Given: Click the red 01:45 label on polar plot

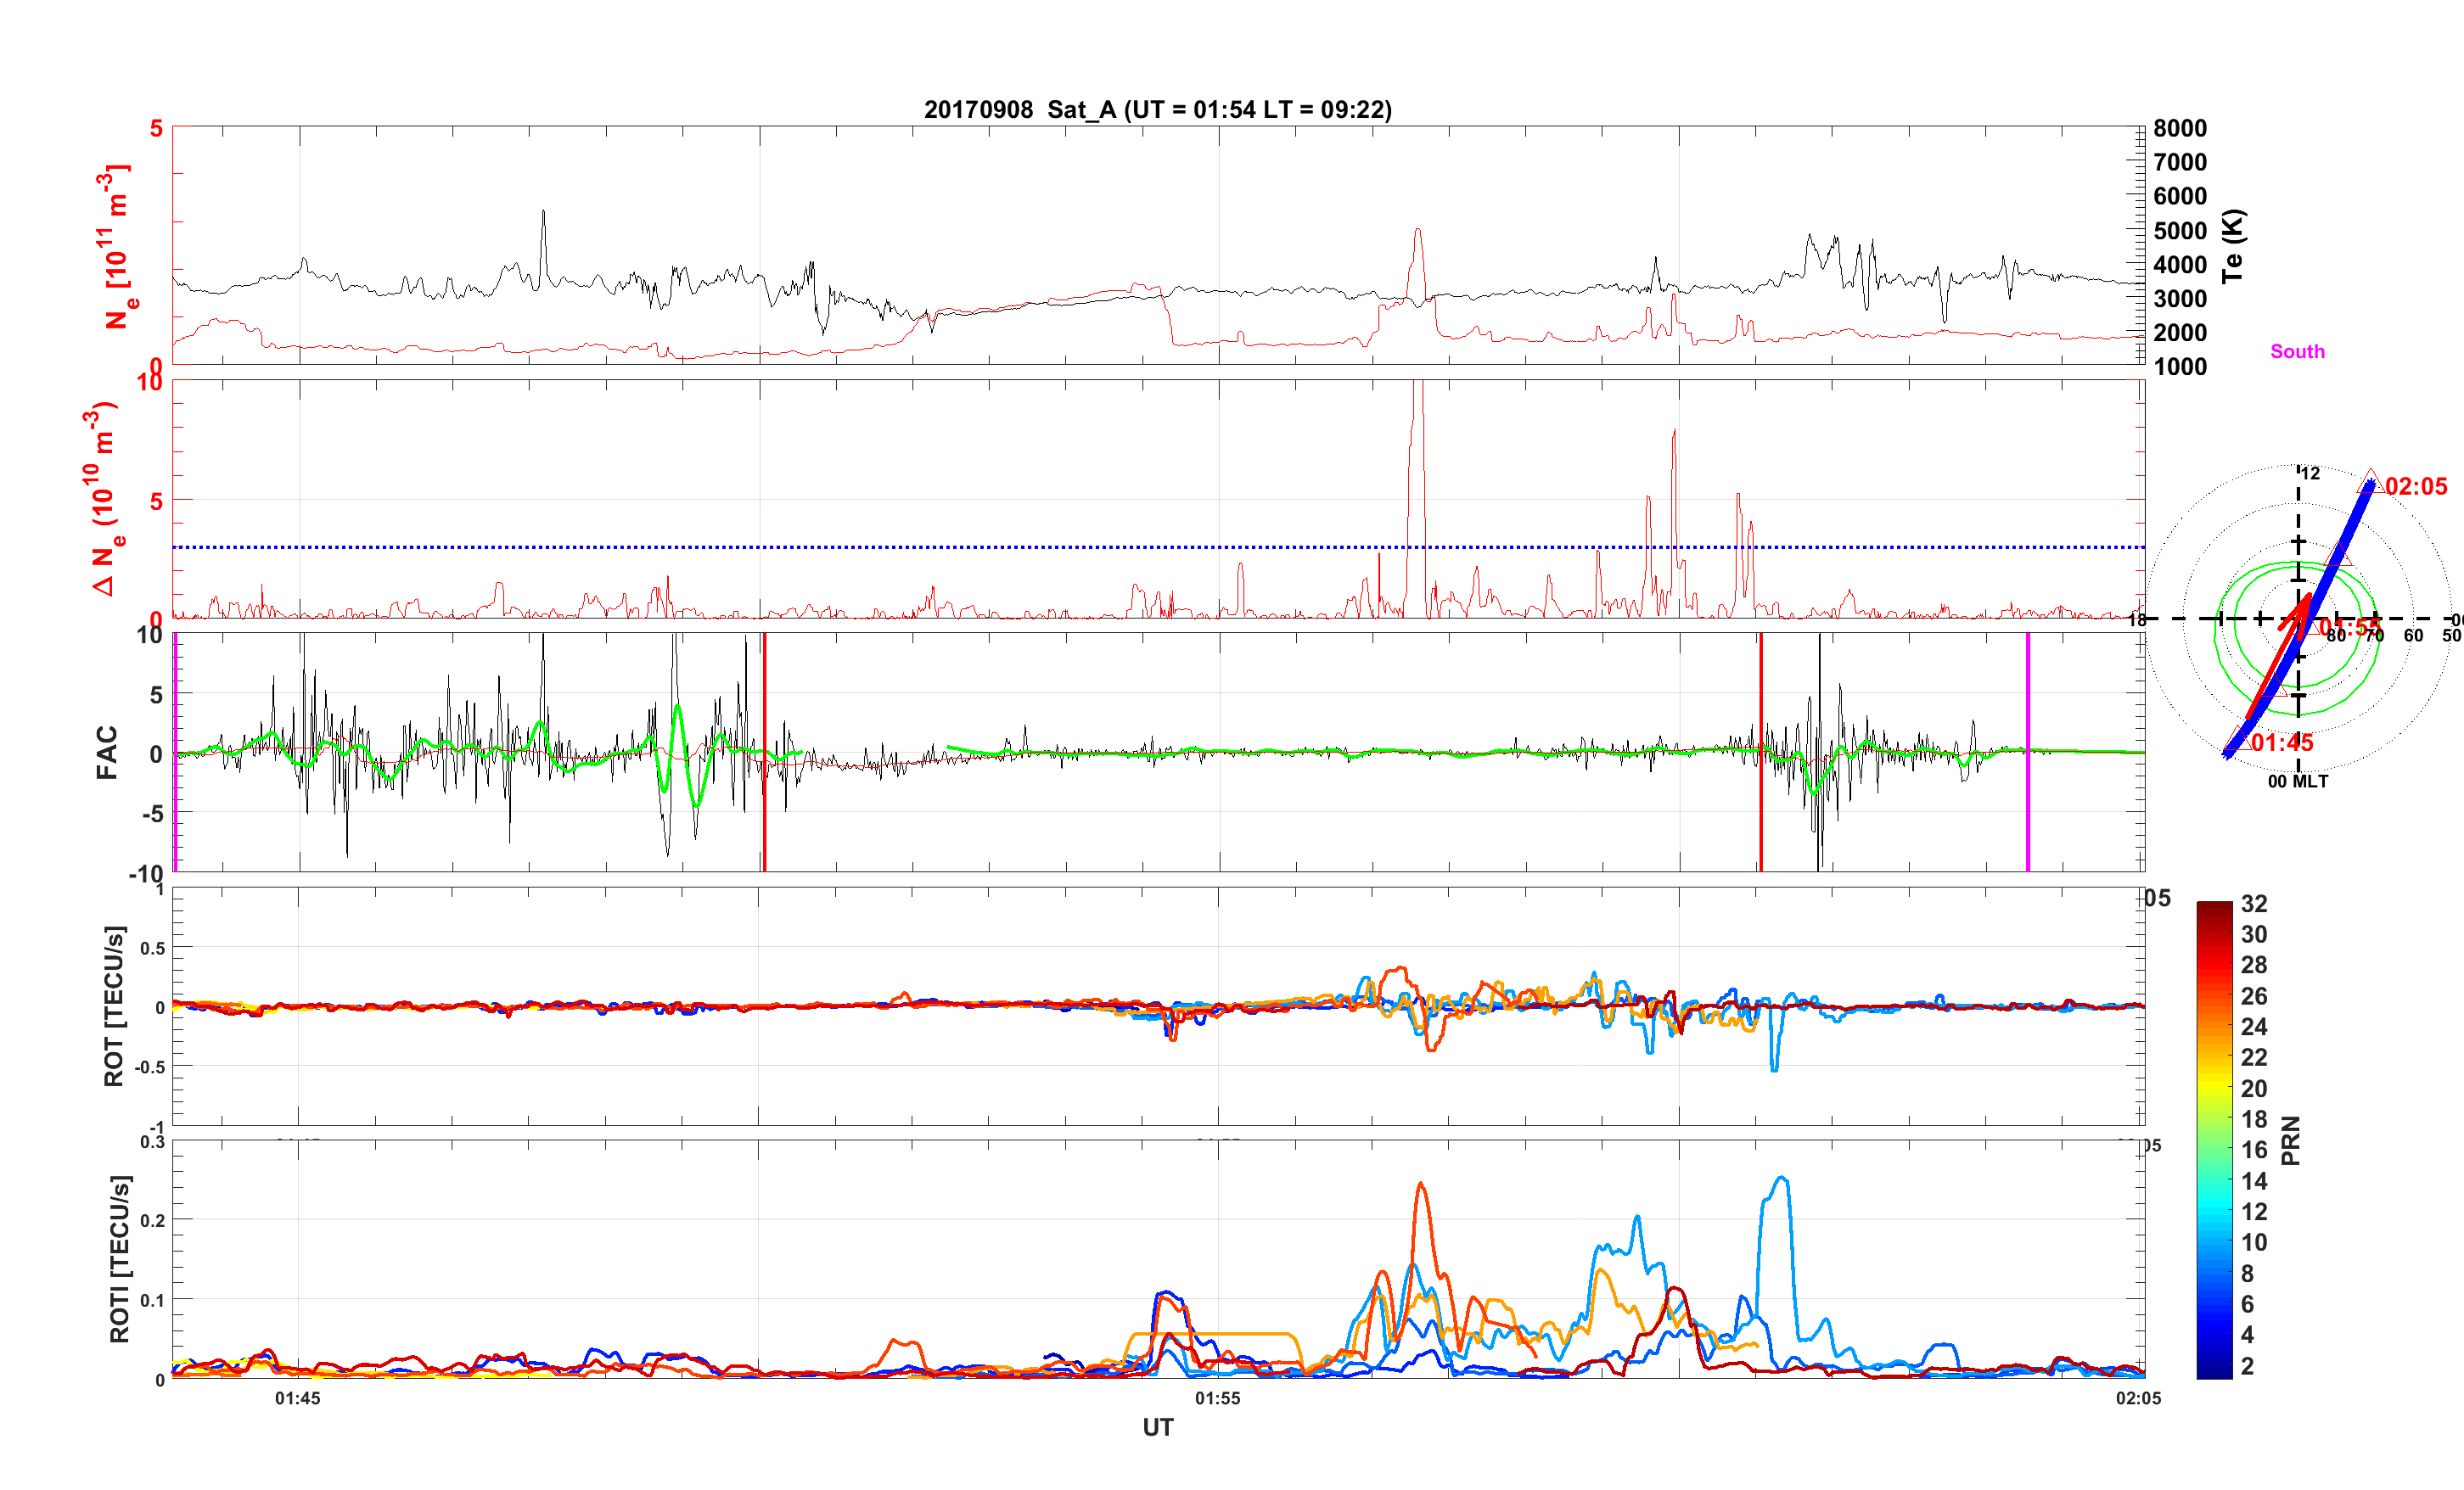Looking at the screenshot, I should [2283, 742].
